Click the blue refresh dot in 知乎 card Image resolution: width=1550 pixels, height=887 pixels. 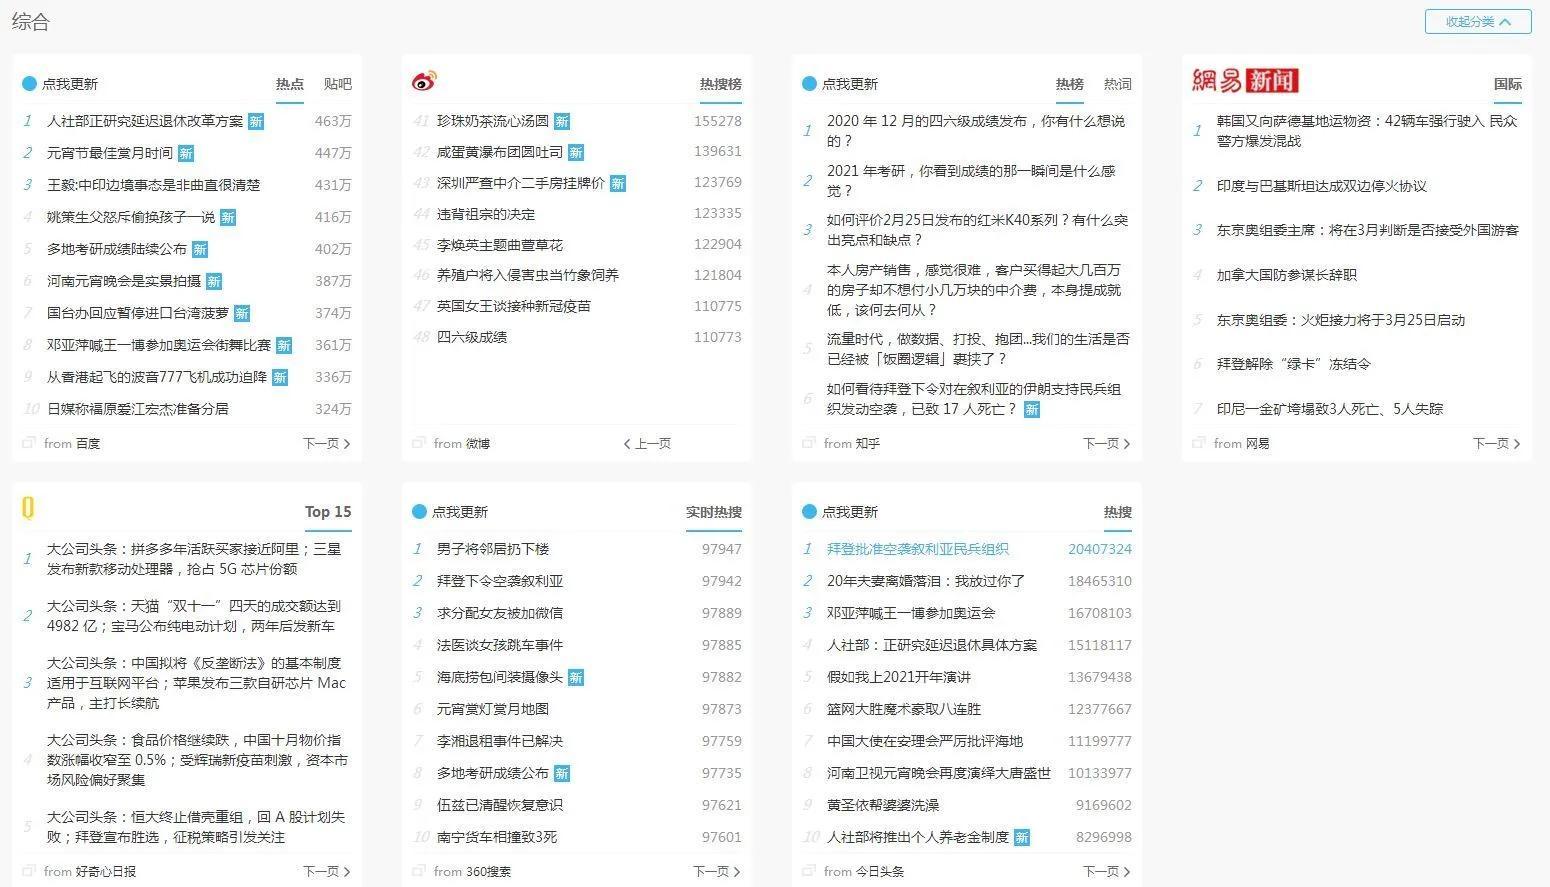(x=809, y=84)
